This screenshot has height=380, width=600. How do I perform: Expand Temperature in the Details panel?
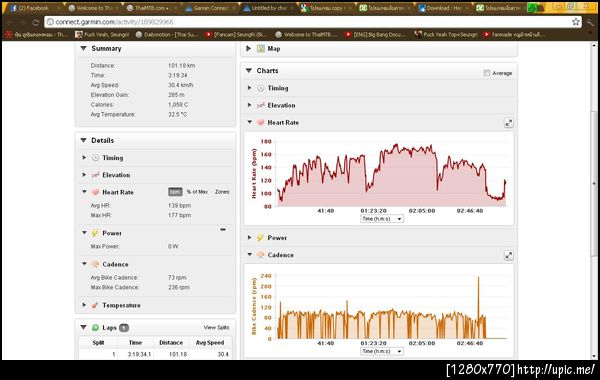[x=84, y=305]
